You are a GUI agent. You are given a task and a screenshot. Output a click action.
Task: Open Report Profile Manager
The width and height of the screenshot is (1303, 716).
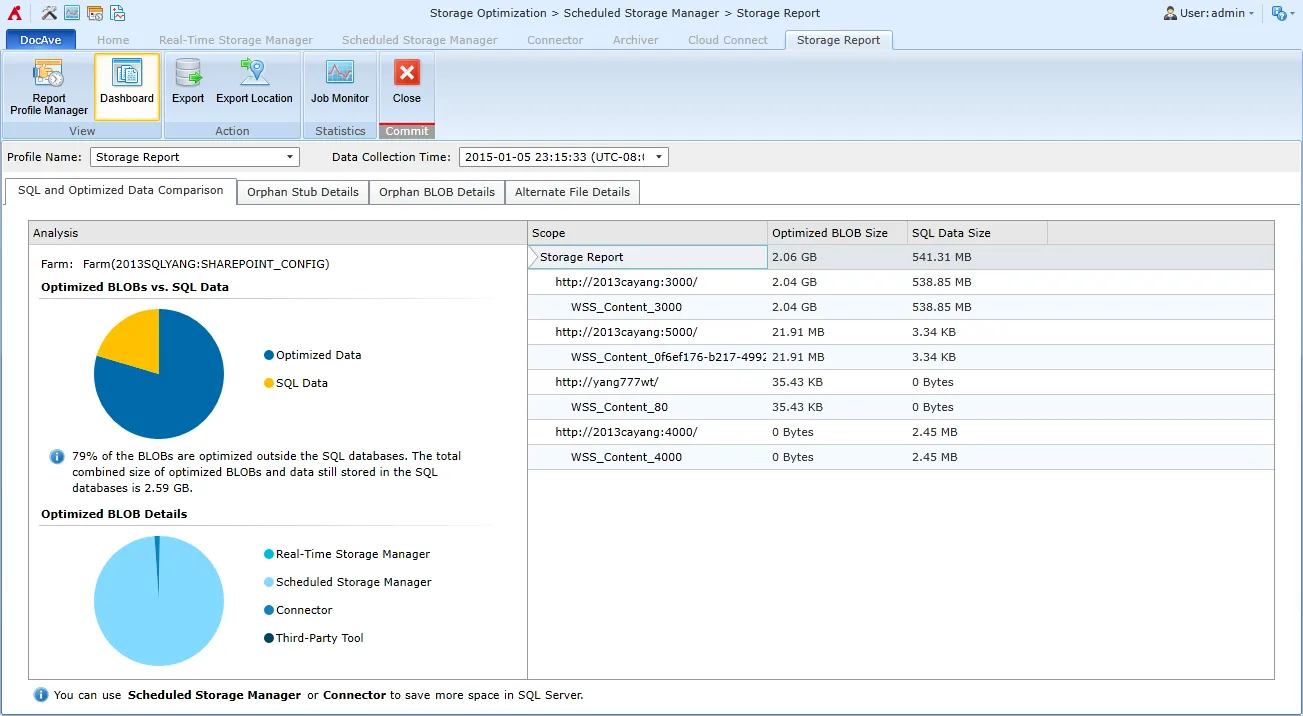(x=49, y=87)
